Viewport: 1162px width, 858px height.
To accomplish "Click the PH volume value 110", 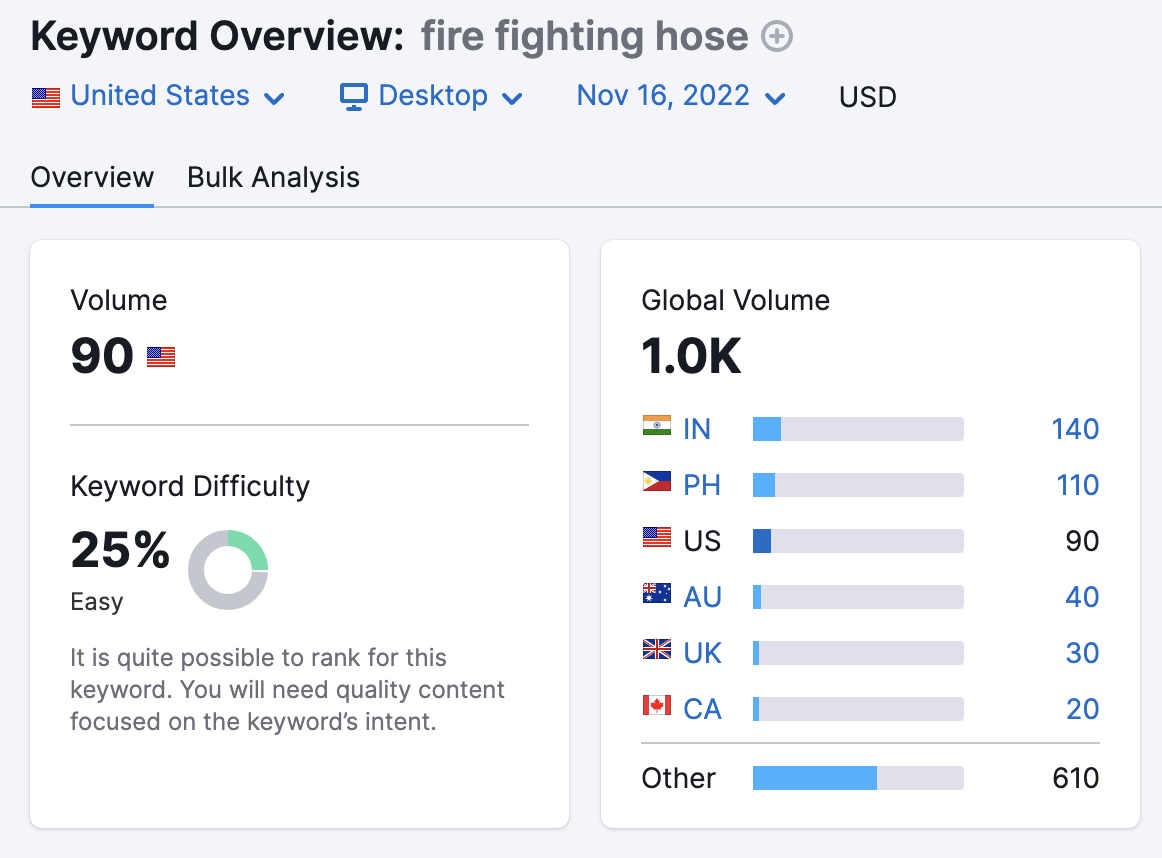I will click(x=1077, y=485).
